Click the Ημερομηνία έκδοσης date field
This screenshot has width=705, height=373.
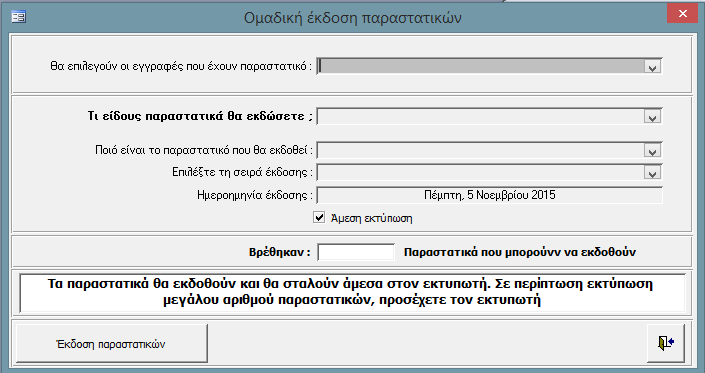490,195
